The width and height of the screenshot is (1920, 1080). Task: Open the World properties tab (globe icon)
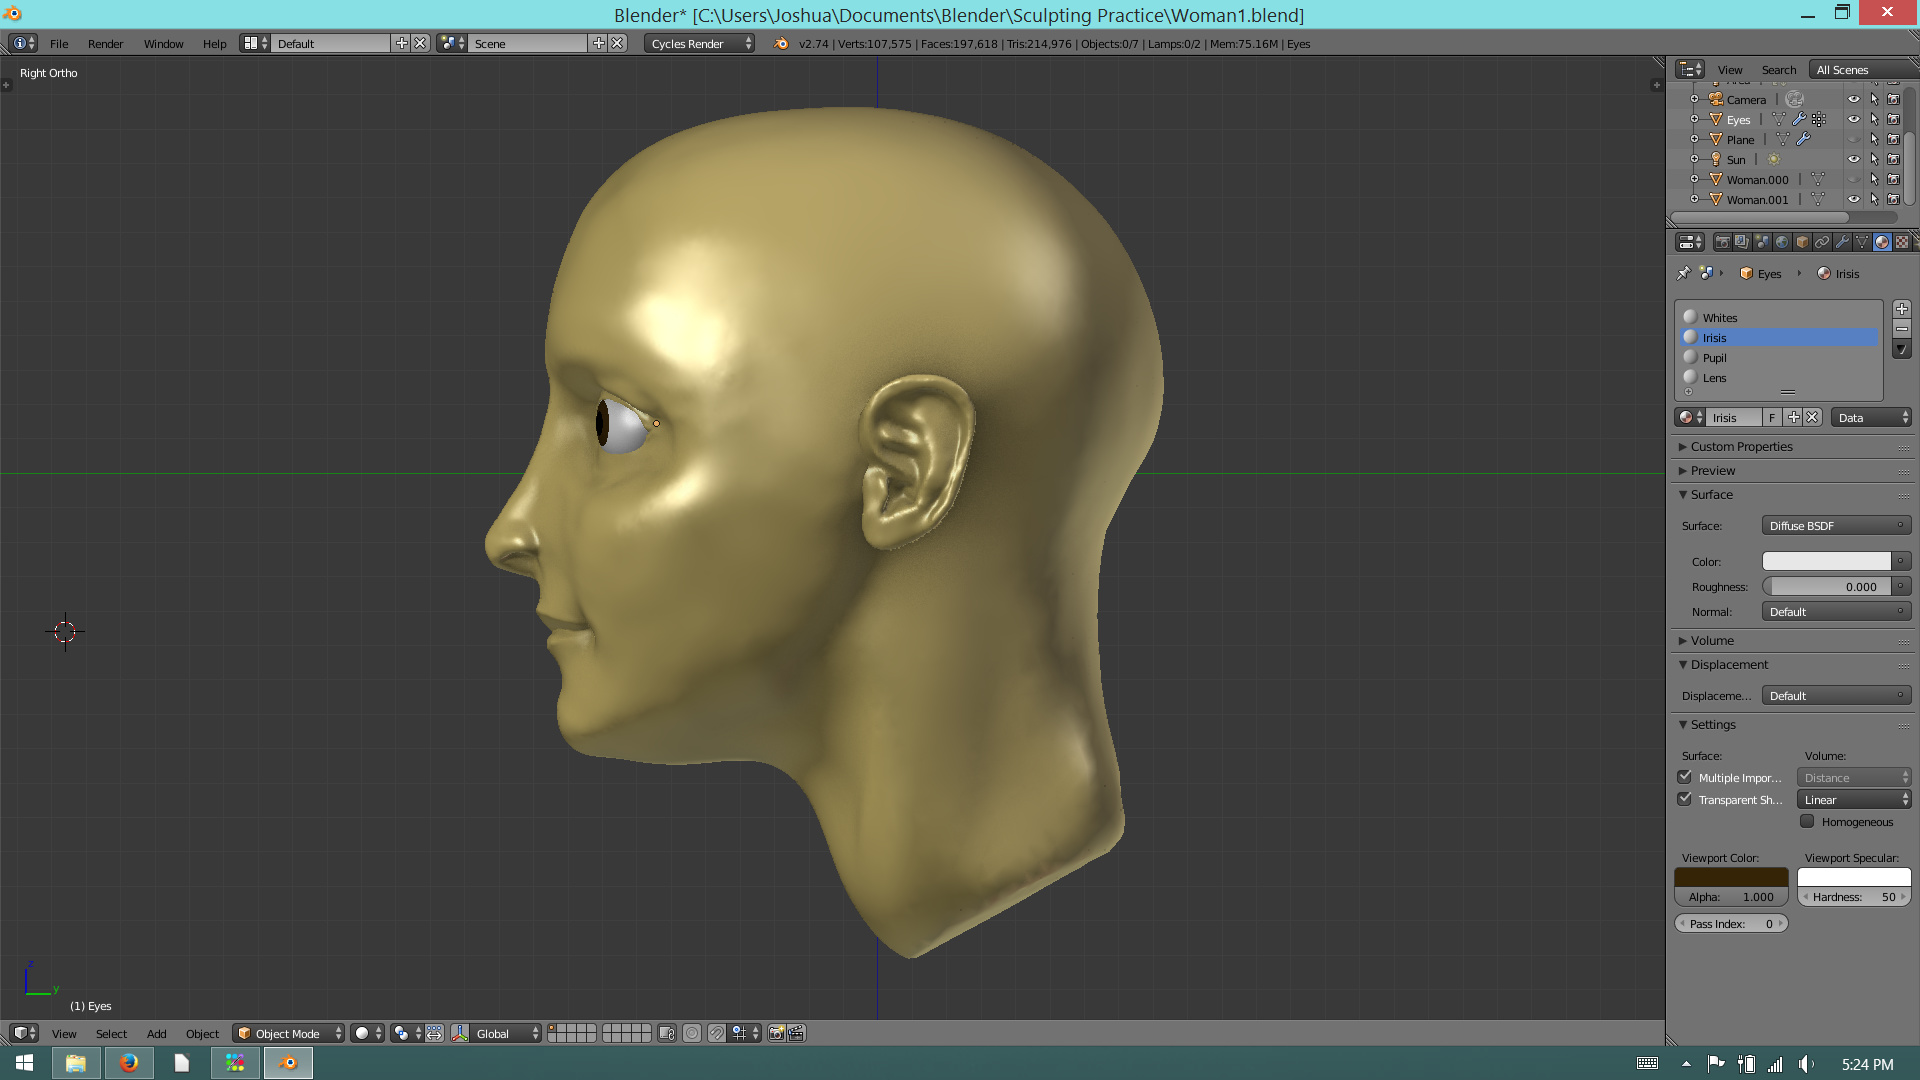pos(1782,242)
